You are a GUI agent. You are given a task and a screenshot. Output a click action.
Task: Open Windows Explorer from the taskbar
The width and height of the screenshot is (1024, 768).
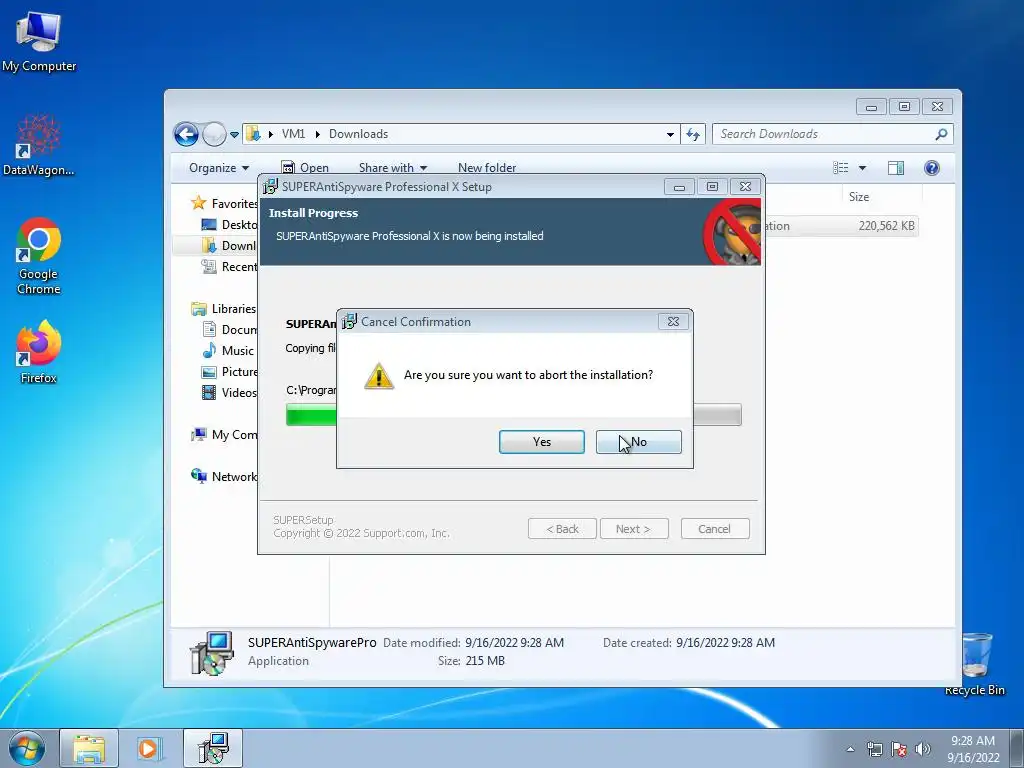(89, 748)
